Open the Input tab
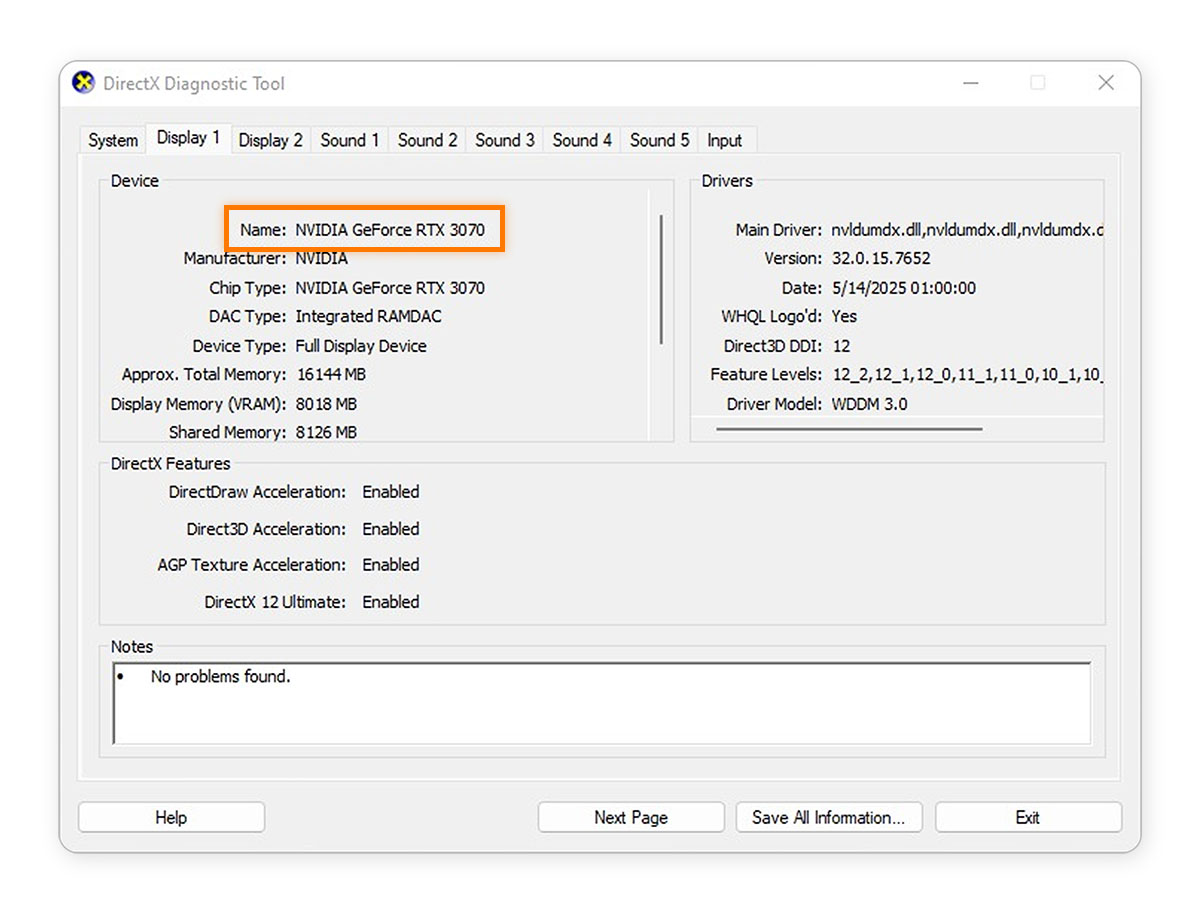This screenshot has width=1200, height=915. (x=725, y=140)
